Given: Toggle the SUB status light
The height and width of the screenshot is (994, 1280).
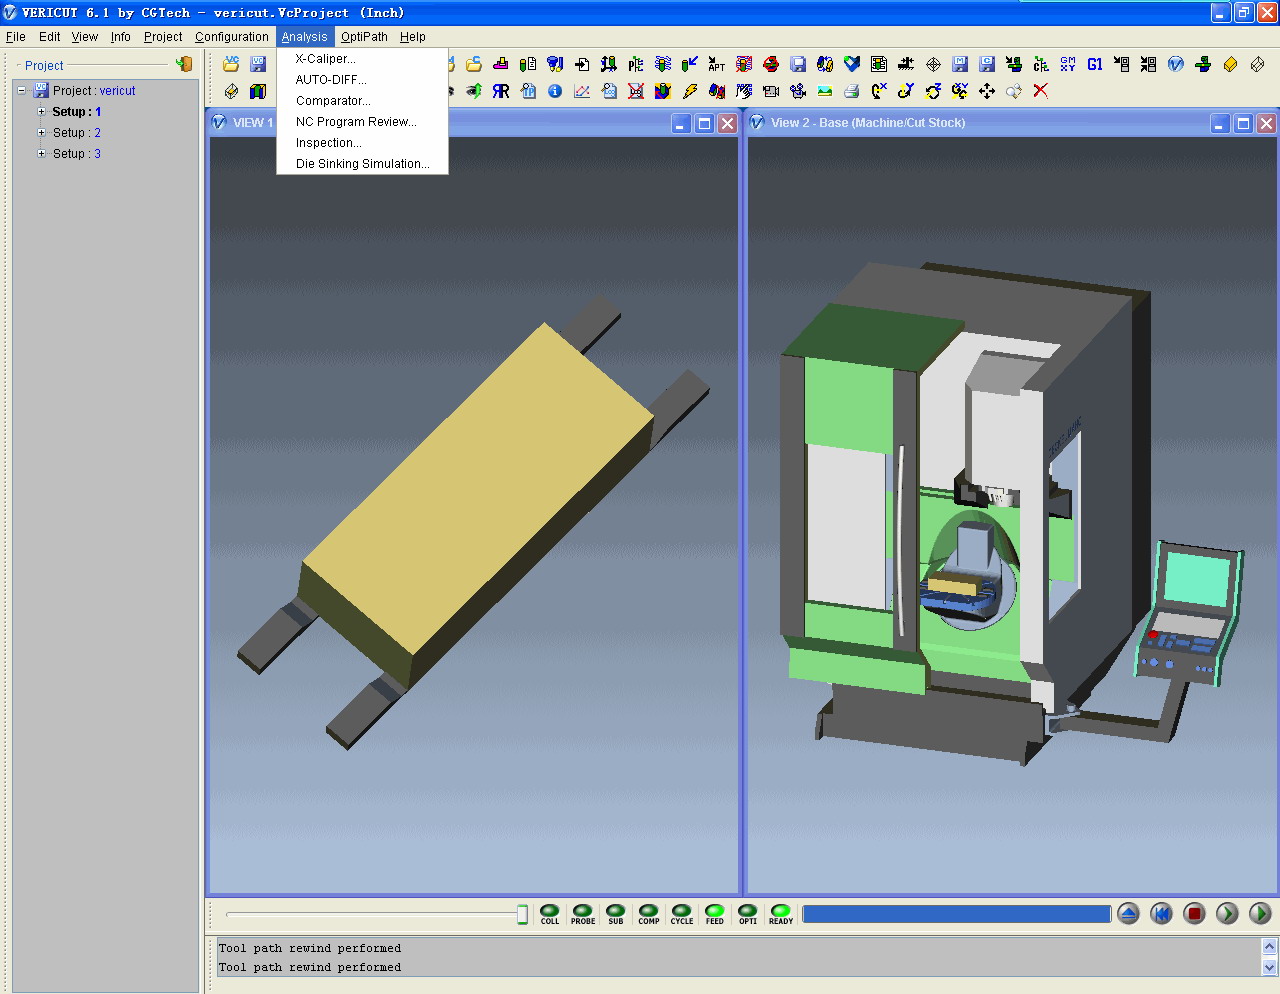Looking at the screenshot, I should pyautogui.click(x=616, y=914).
